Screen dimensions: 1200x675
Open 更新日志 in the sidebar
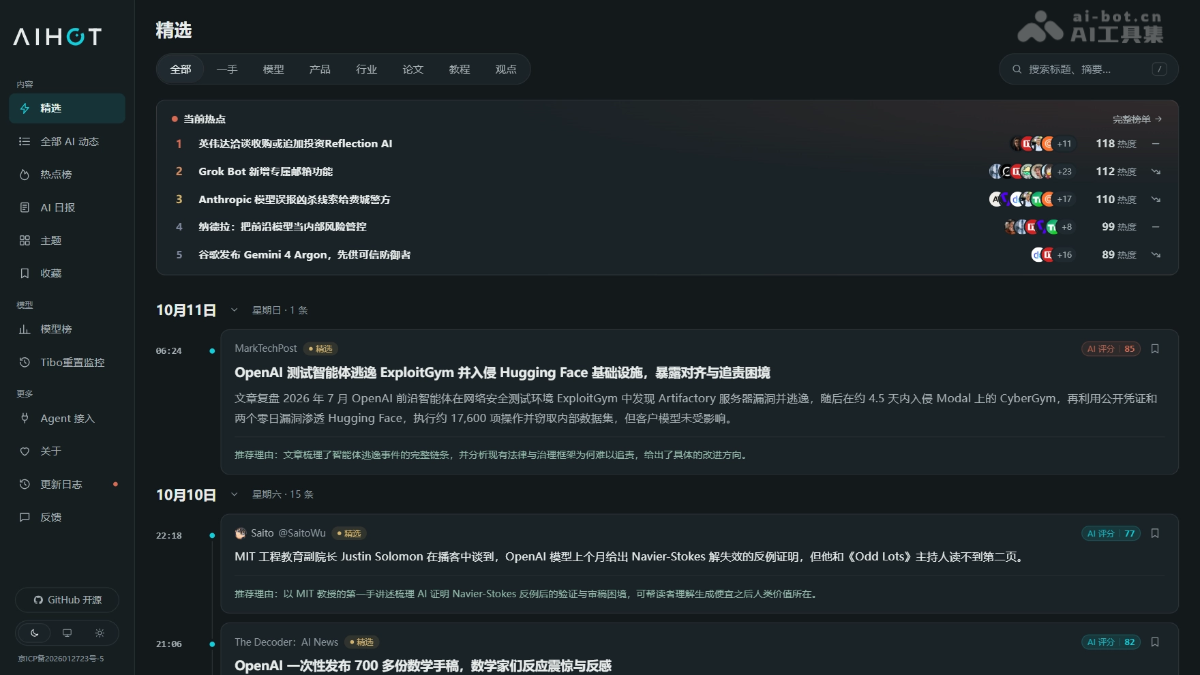click(x=67, y=484)
